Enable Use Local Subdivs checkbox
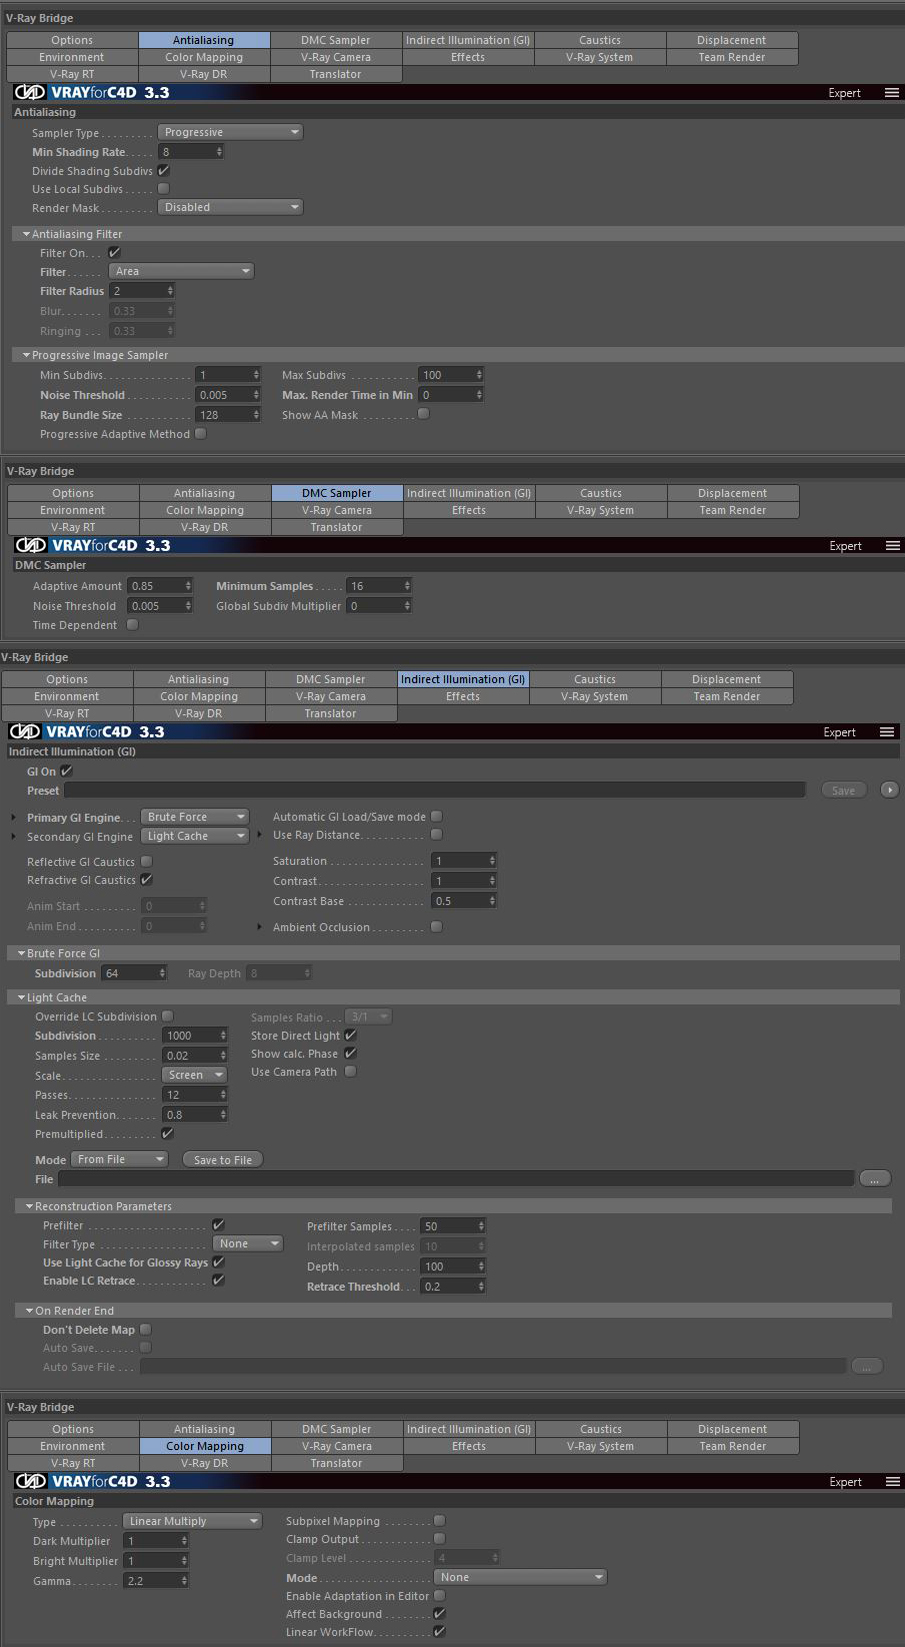The width and height of the screenshot is (905, 1647). (x=164, y=189)
